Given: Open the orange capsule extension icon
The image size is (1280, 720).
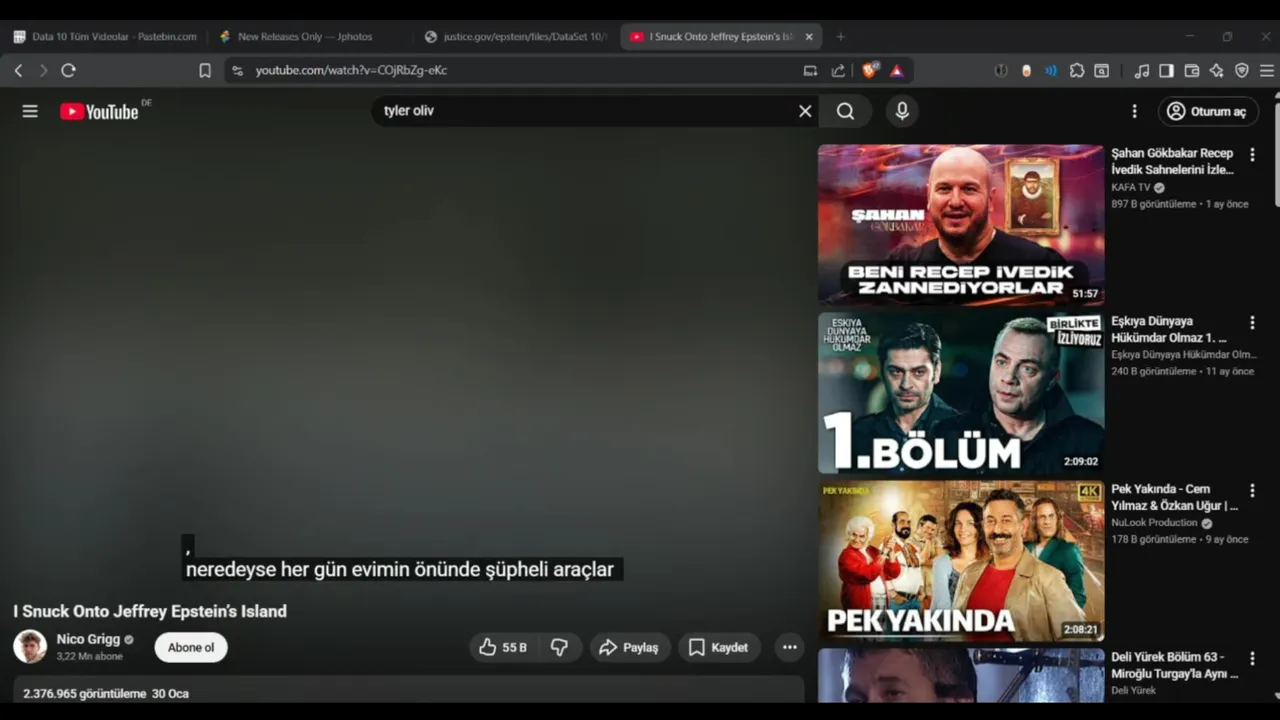Looking at the screenshot, I should [1026, 70].
